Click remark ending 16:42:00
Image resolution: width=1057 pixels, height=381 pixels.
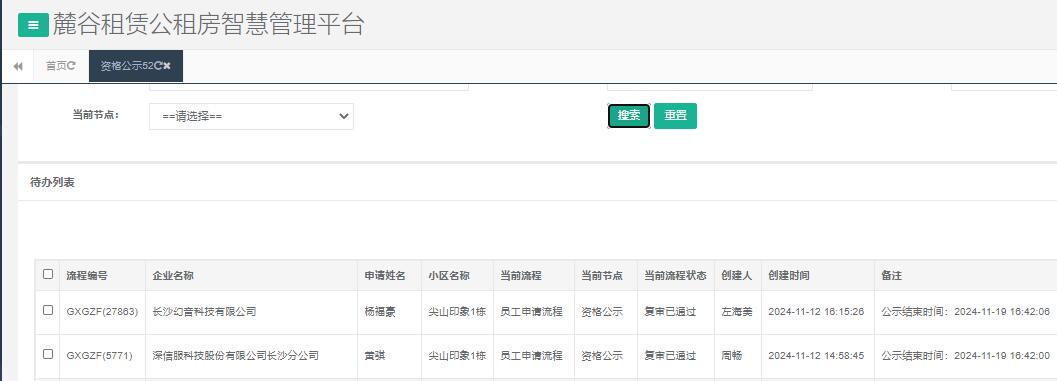coord(965,355)
